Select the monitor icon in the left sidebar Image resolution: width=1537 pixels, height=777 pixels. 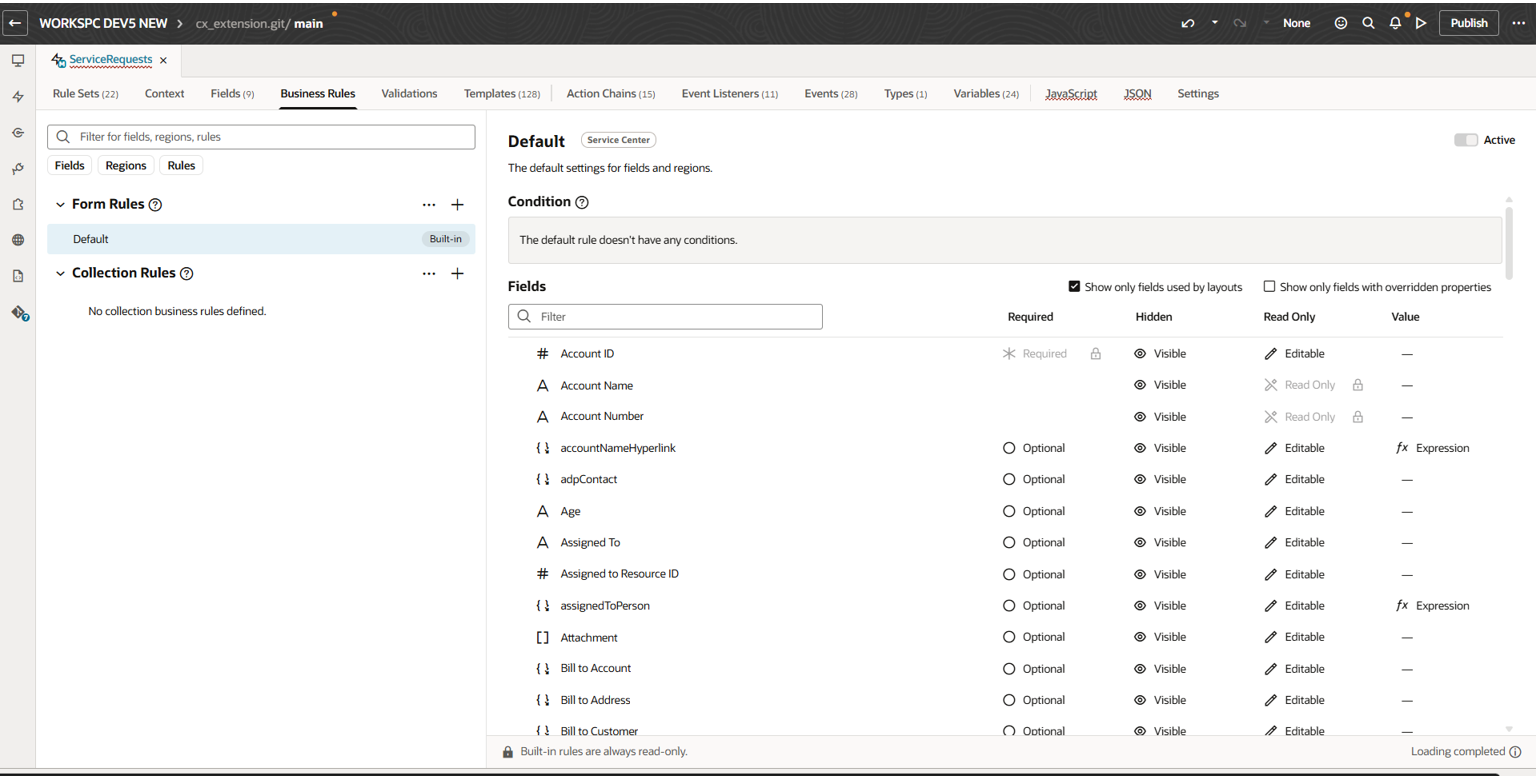coord(17,60)
